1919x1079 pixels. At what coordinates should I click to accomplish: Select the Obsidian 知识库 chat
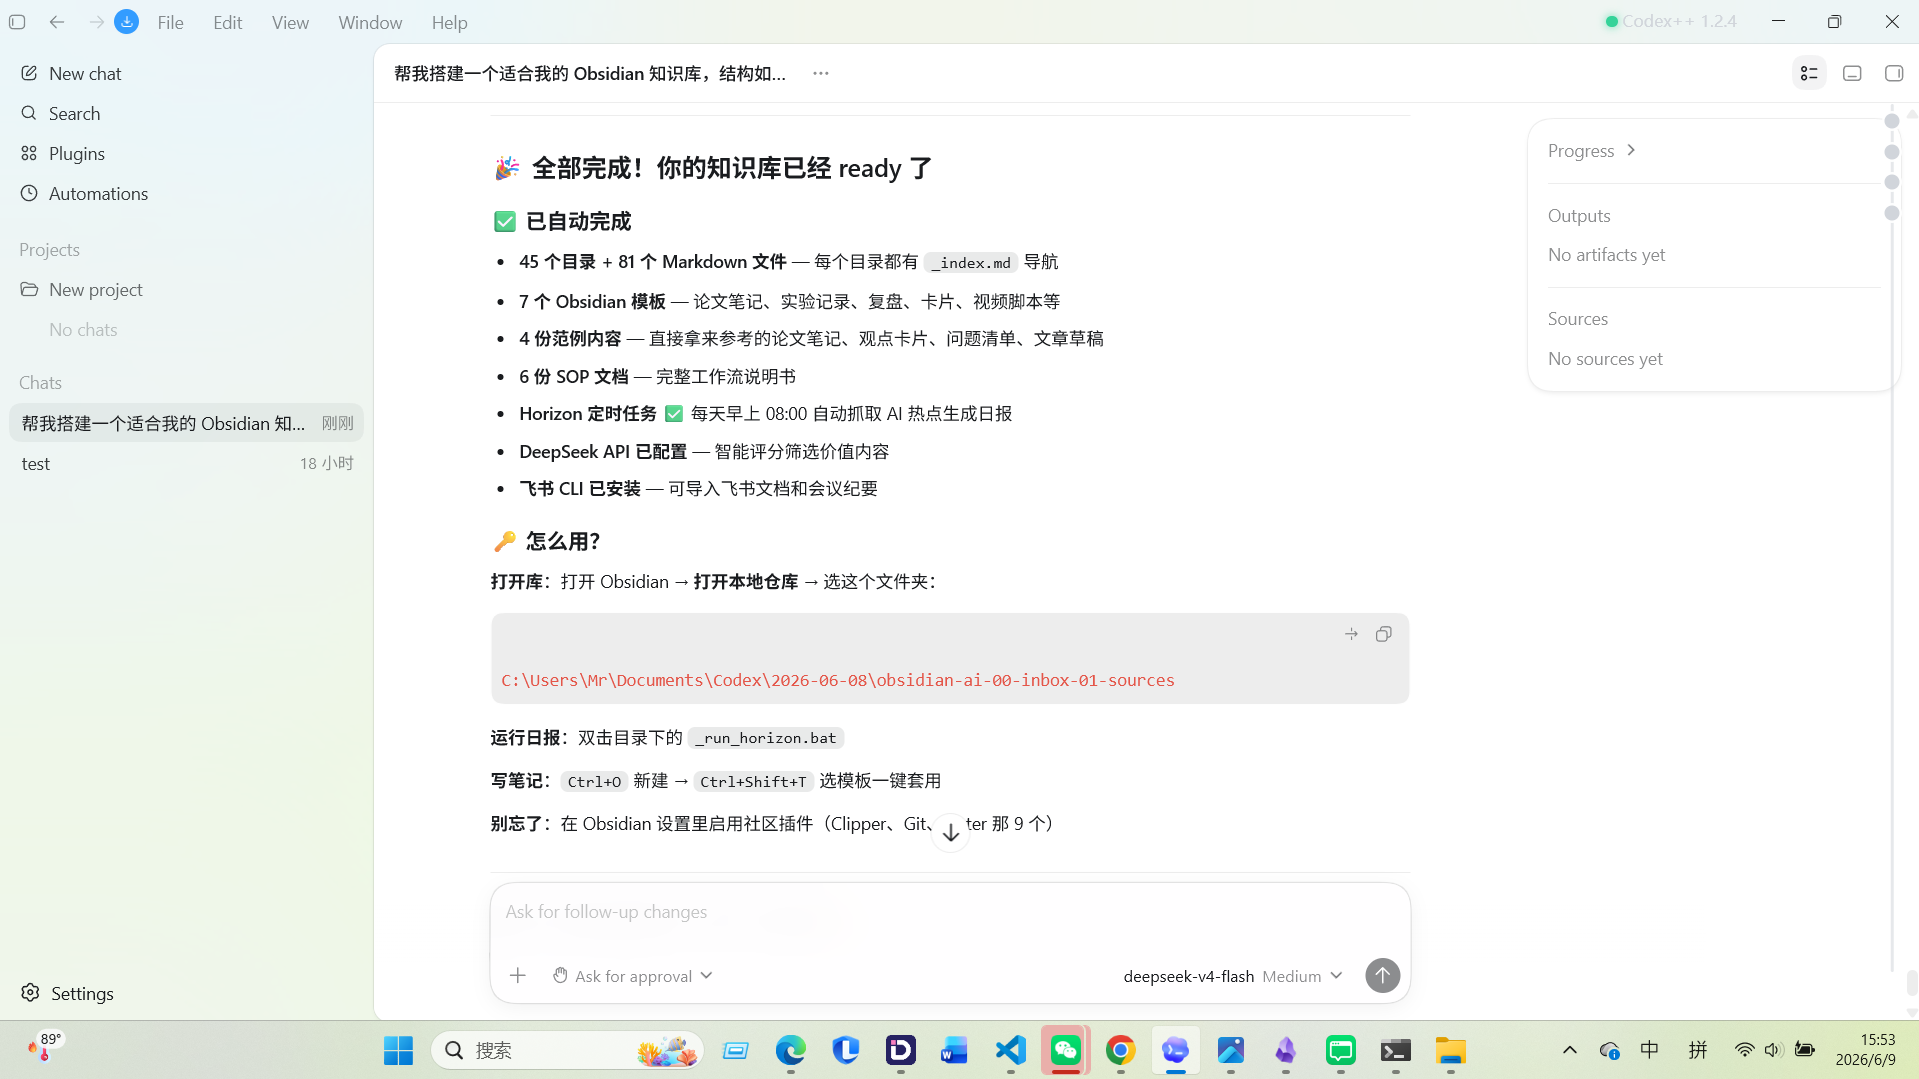click(186, 423)
